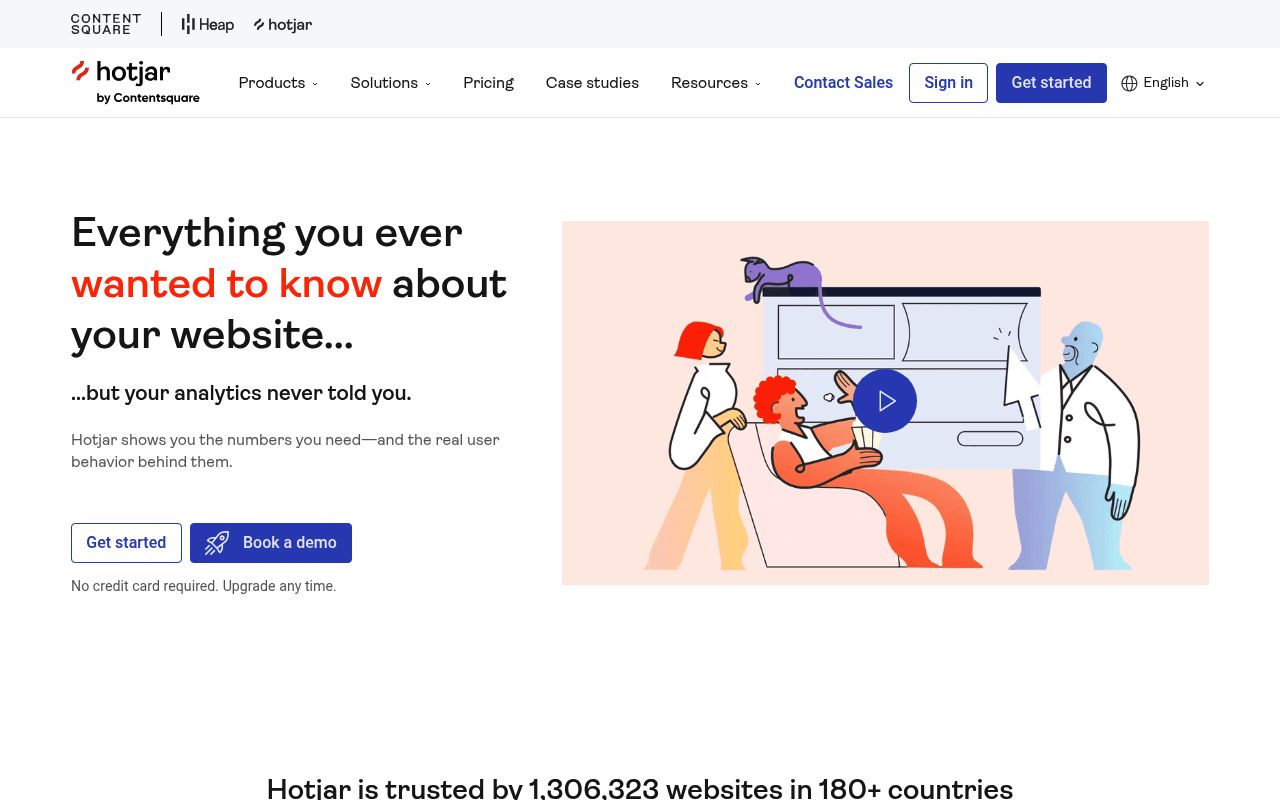This screenshot has width=1280, height=800.
Task: Click "No credit card required. Upgrade any time." text
Action: click(204, 586)
